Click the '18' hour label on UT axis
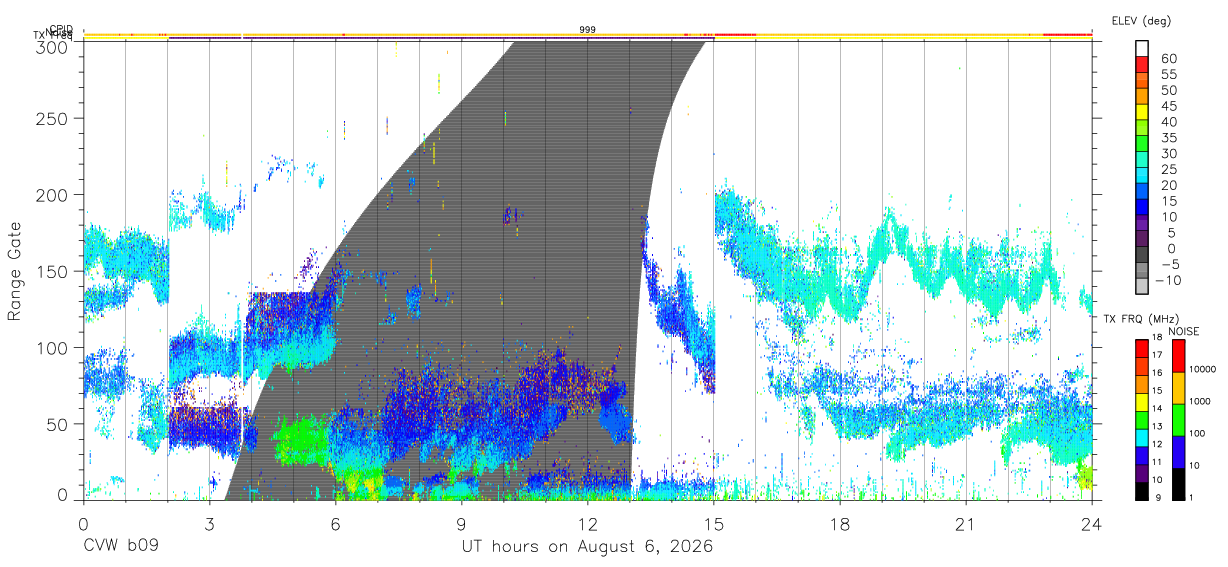Image resolution: width=1228 pixels, height=567 pixels. 839,523
